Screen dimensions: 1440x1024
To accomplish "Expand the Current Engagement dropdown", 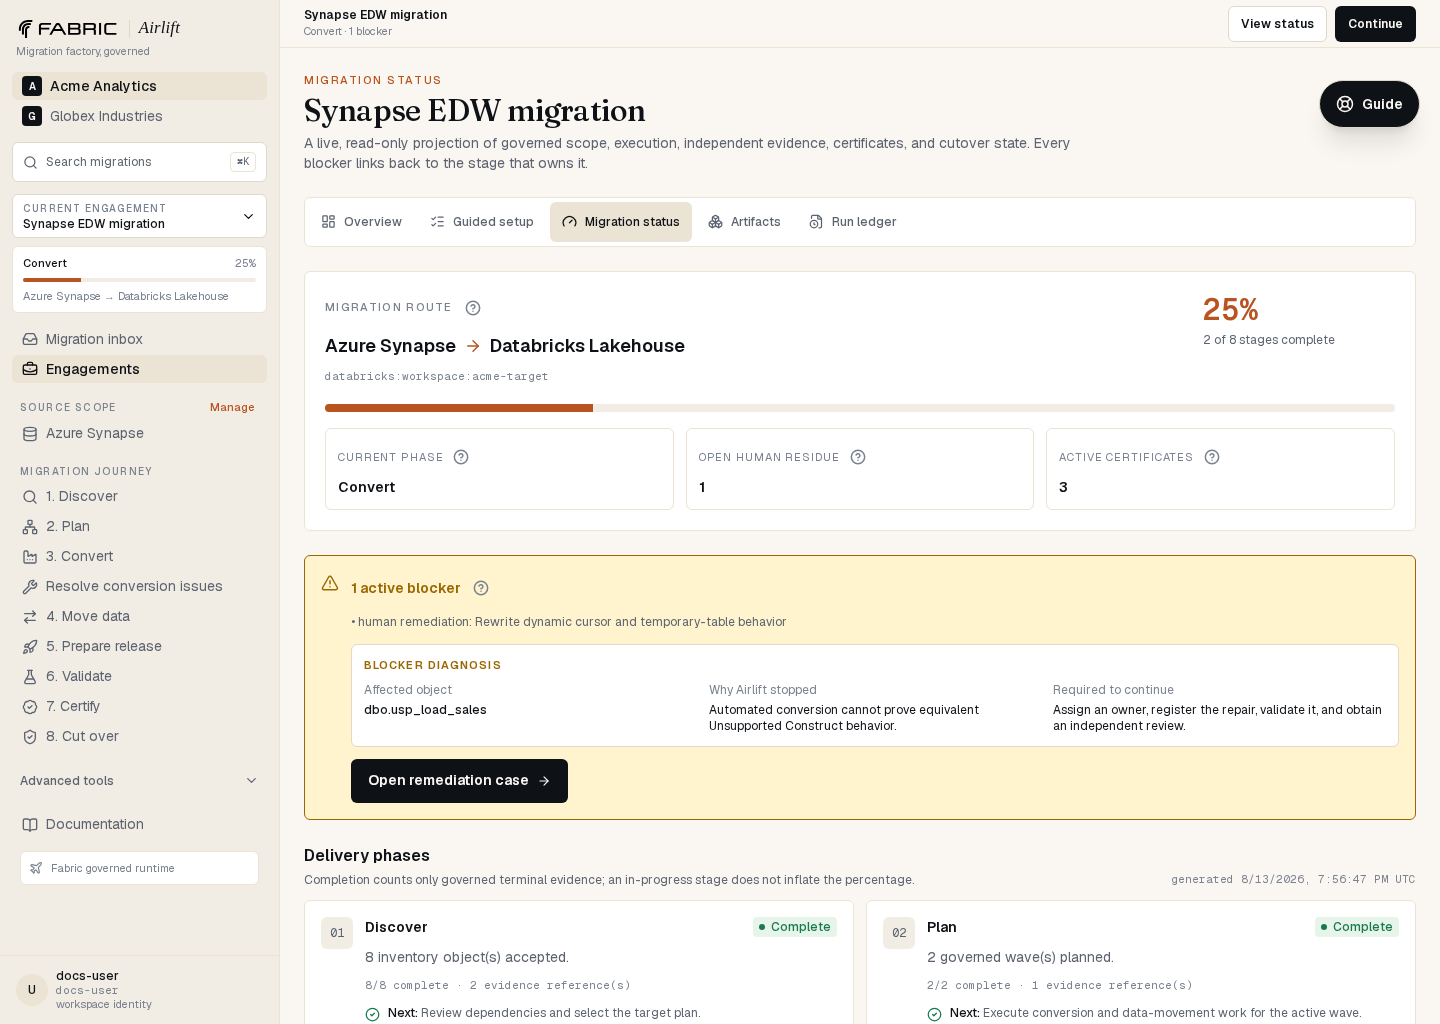I will [x=139, y=216].
